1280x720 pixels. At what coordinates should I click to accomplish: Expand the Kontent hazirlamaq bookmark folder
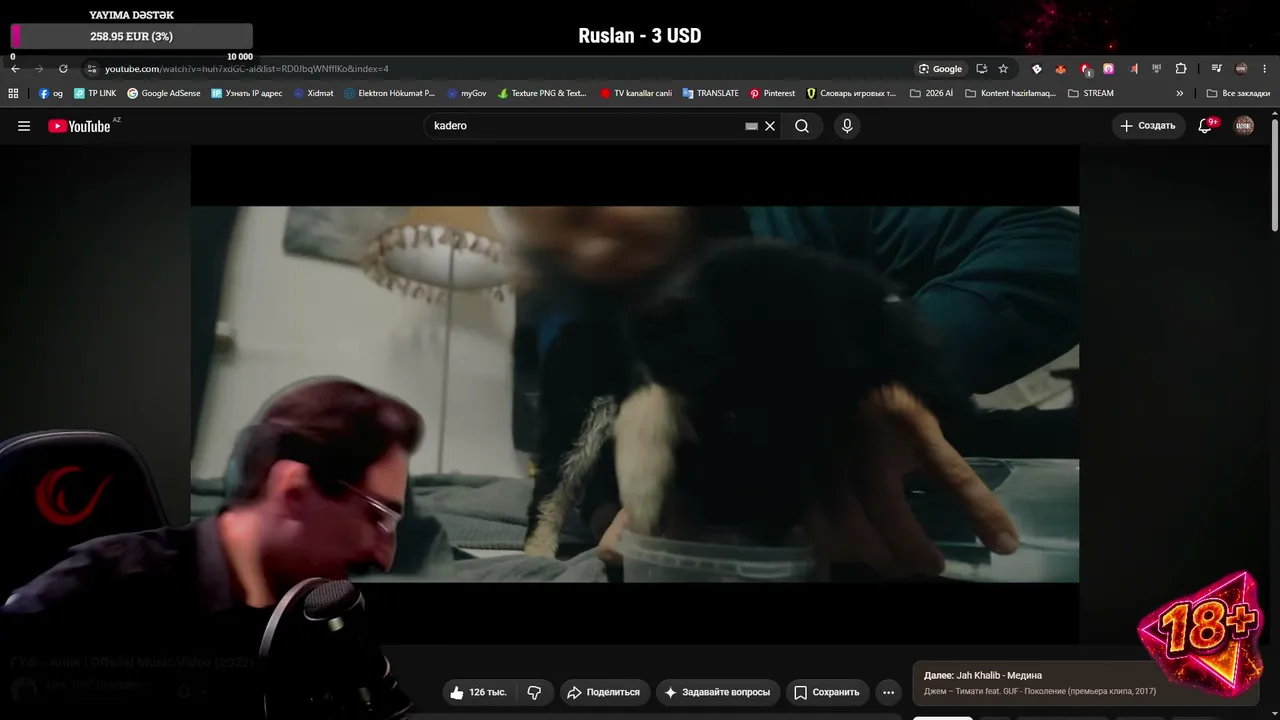coord(1011,93)
